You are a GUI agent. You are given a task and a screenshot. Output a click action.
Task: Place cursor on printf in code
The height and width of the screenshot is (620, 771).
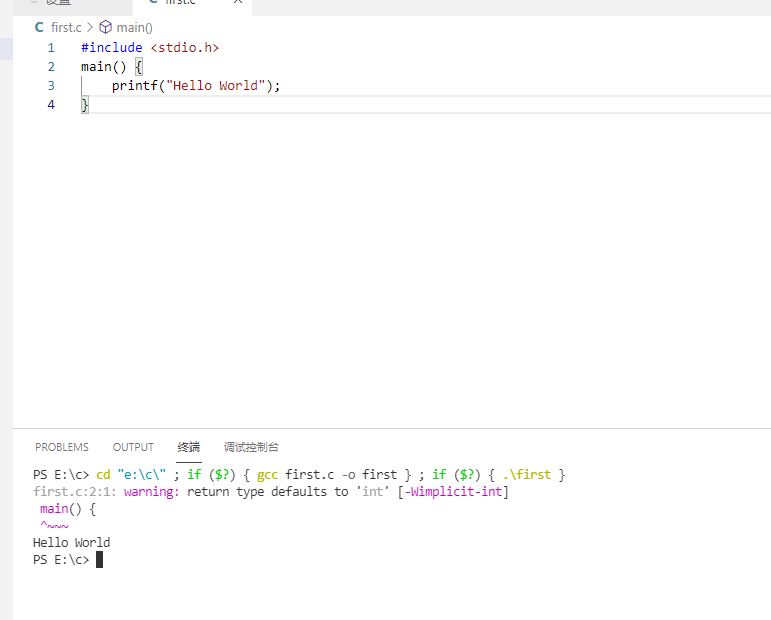coord(135,86)
